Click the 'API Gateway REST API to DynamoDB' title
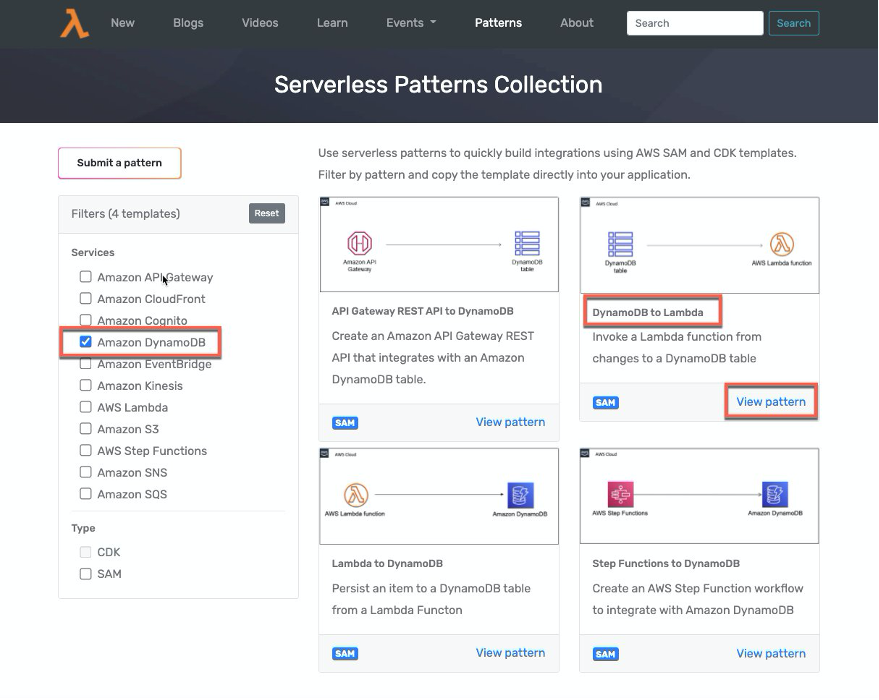This screenshot has height=700, width=879. pyautogui.click(x=422, y=311)
